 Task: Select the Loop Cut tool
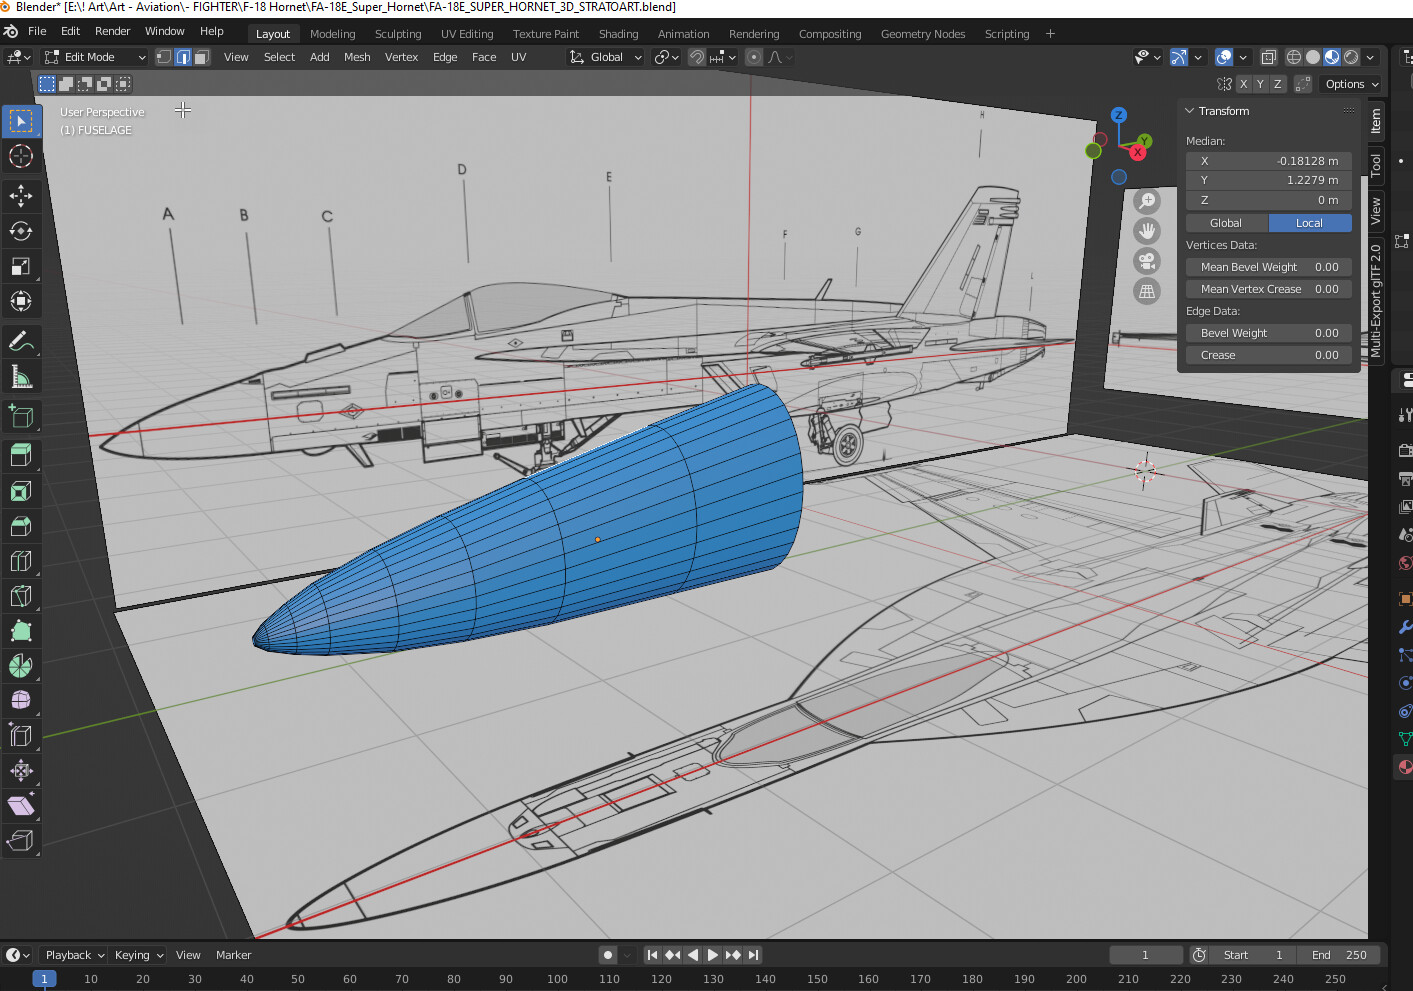pyautogui.click(x=21, y=561)
